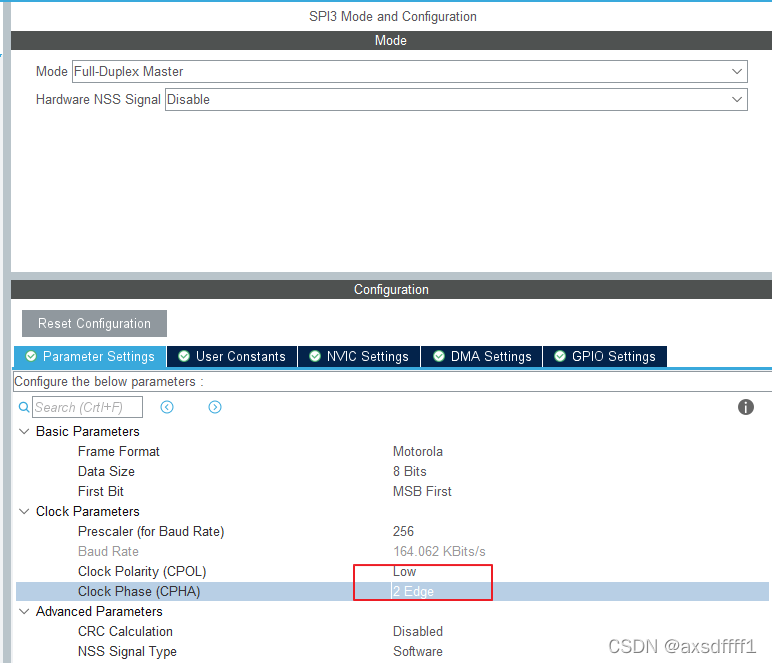772x663 pixels.
Task: Click the 164.062 KBits/s baud rate value
Action: pyautogui.click(x=439, y=551)
